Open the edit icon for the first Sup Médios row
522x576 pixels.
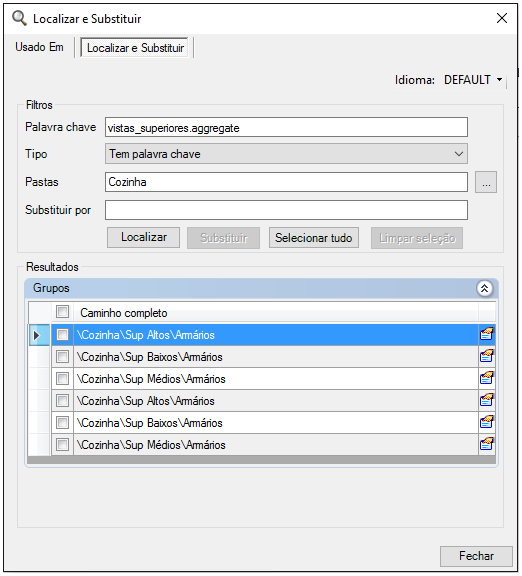point(486,378)
